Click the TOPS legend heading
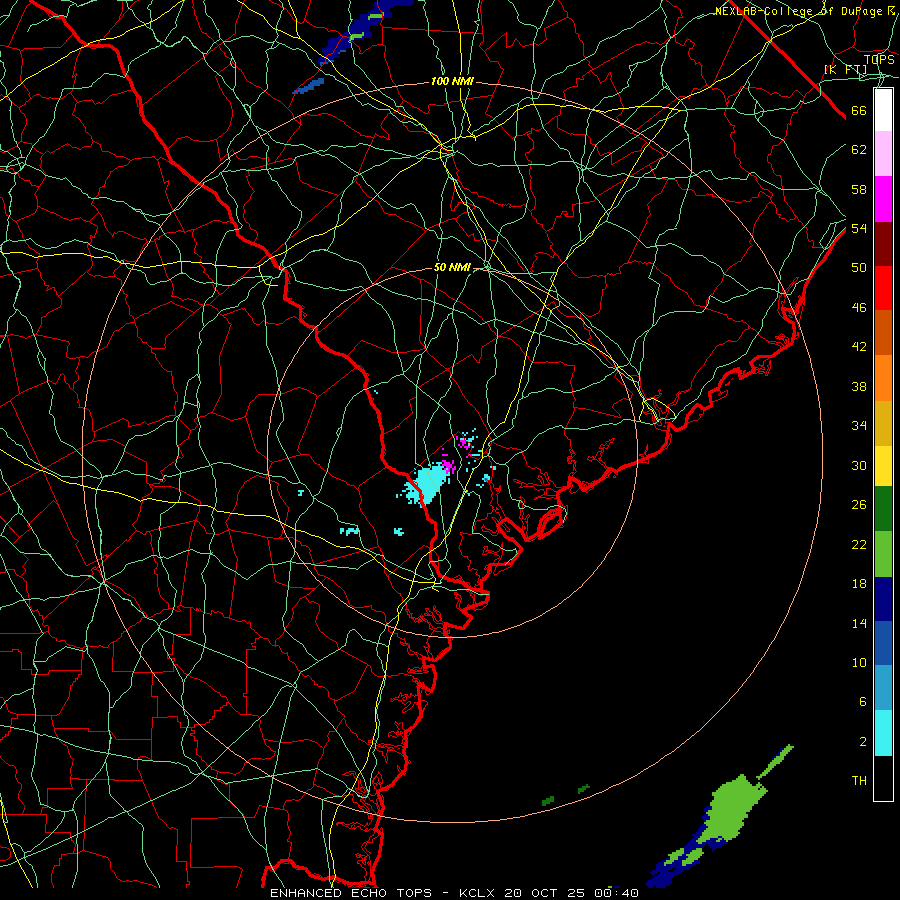The height and width of the screenshot is (900, 900). click(879, 60)
